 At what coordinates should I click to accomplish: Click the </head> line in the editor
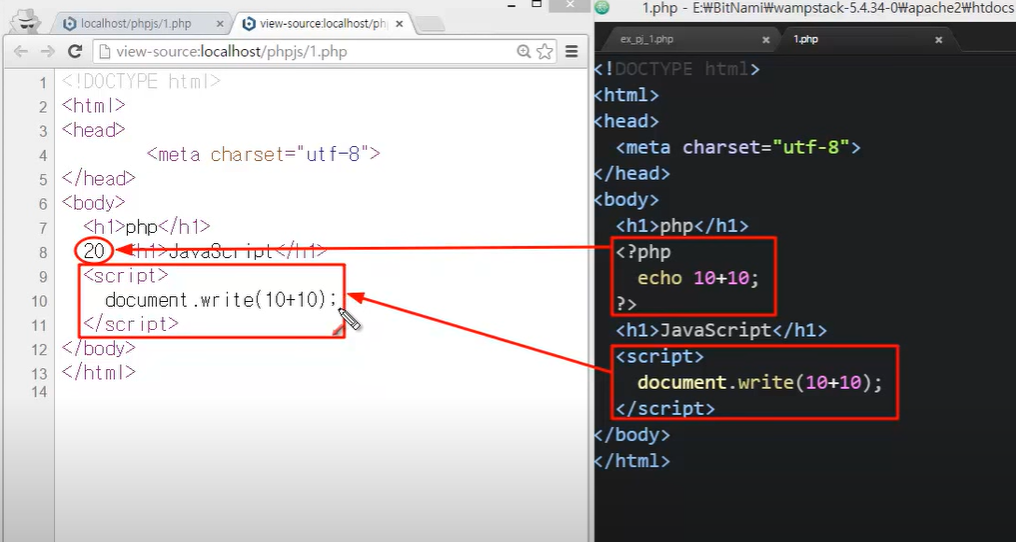coord(632,173)
